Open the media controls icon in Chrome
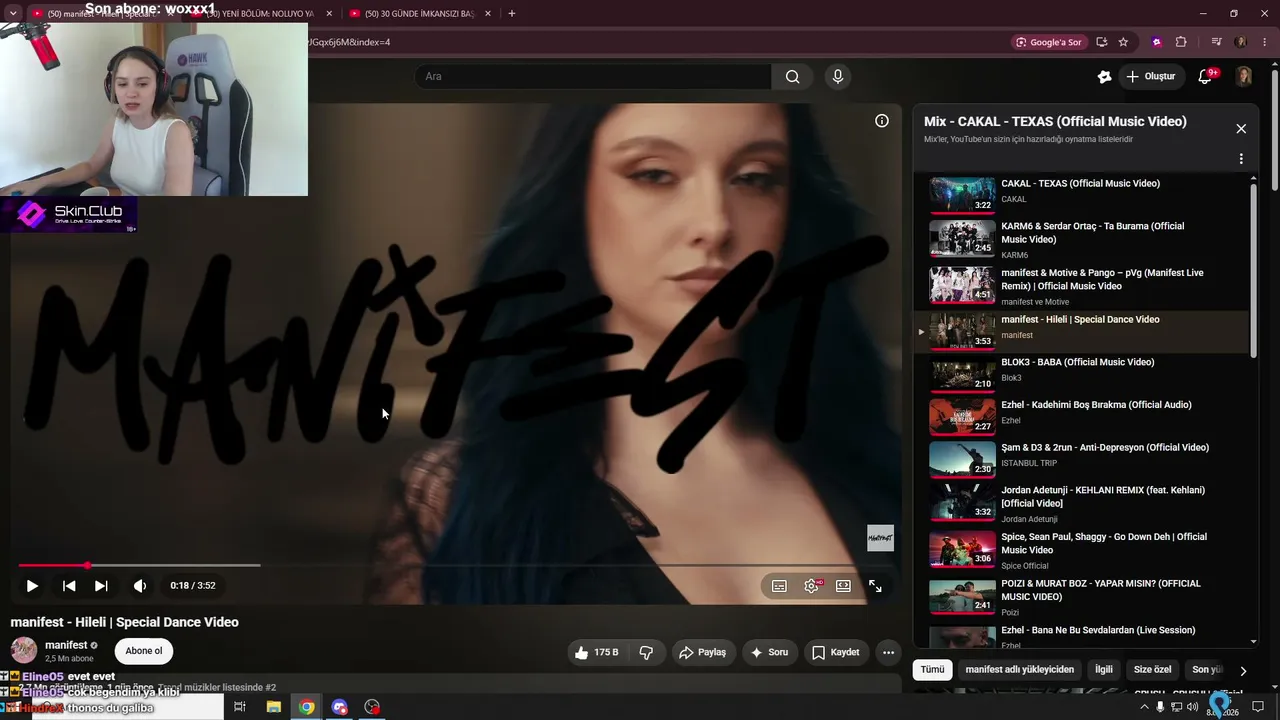1280x720 pixels. [x=1216, y=42]
